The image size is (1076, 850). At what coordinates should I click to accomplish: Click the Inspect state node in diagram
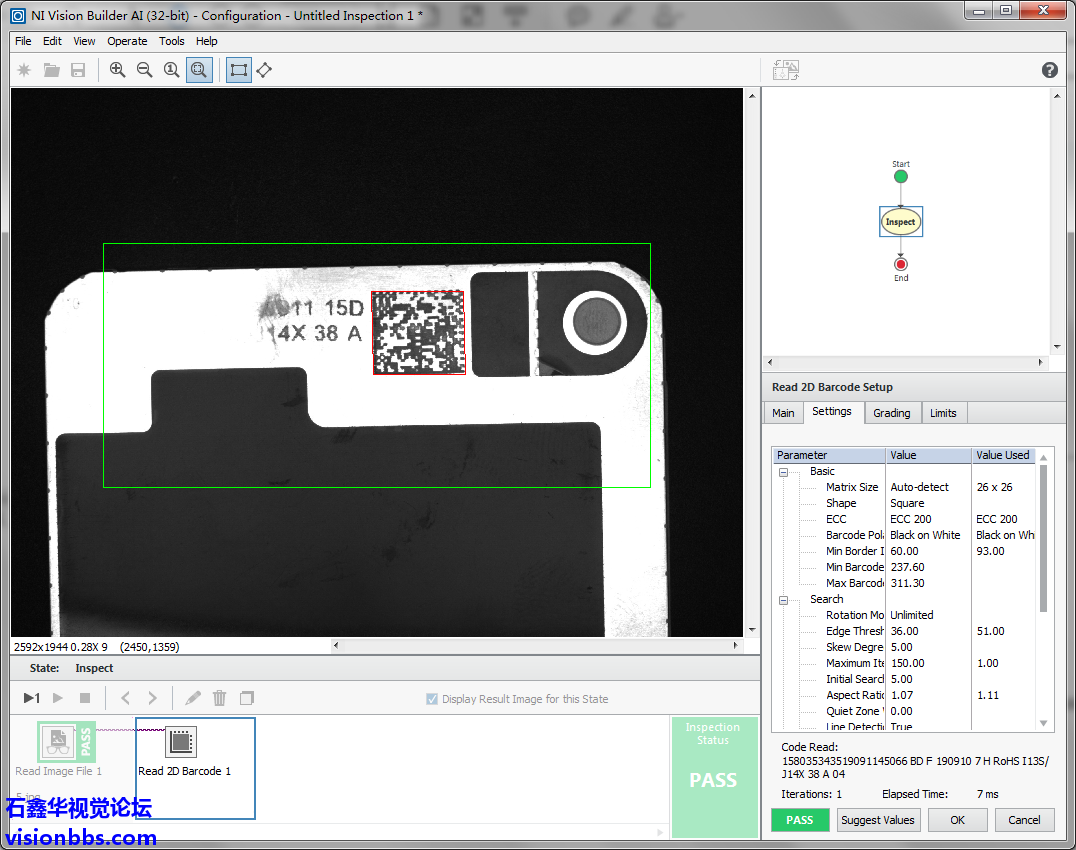(x=900, y=222)
